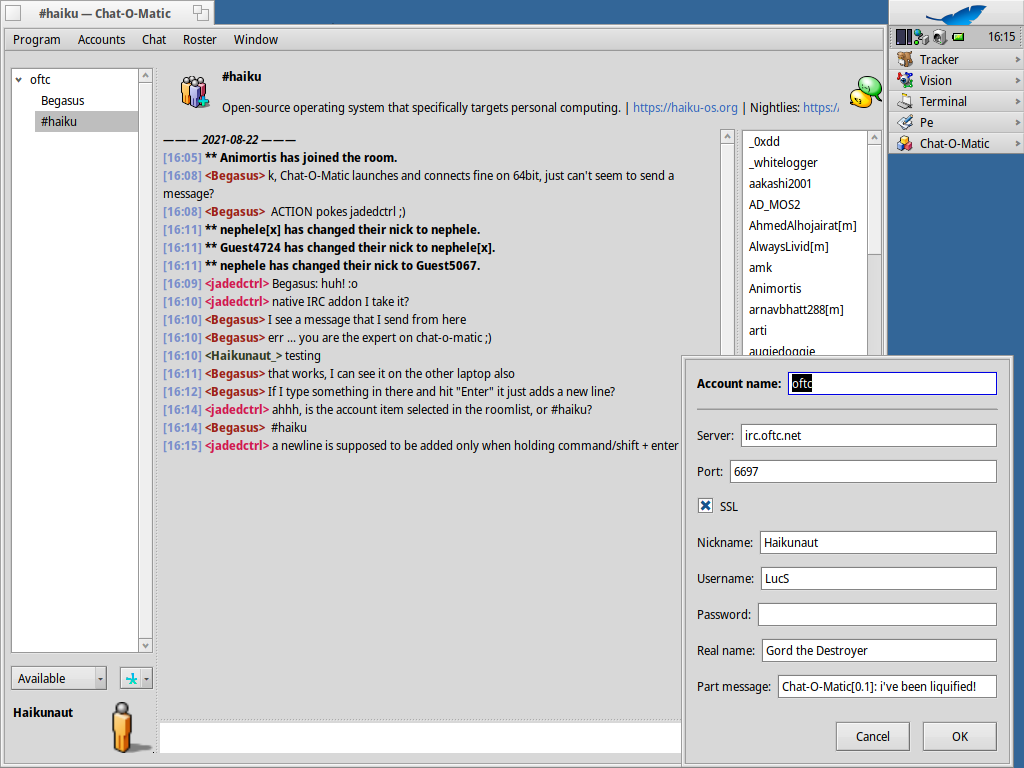Click the process controller tray icon

click(904, 37)
